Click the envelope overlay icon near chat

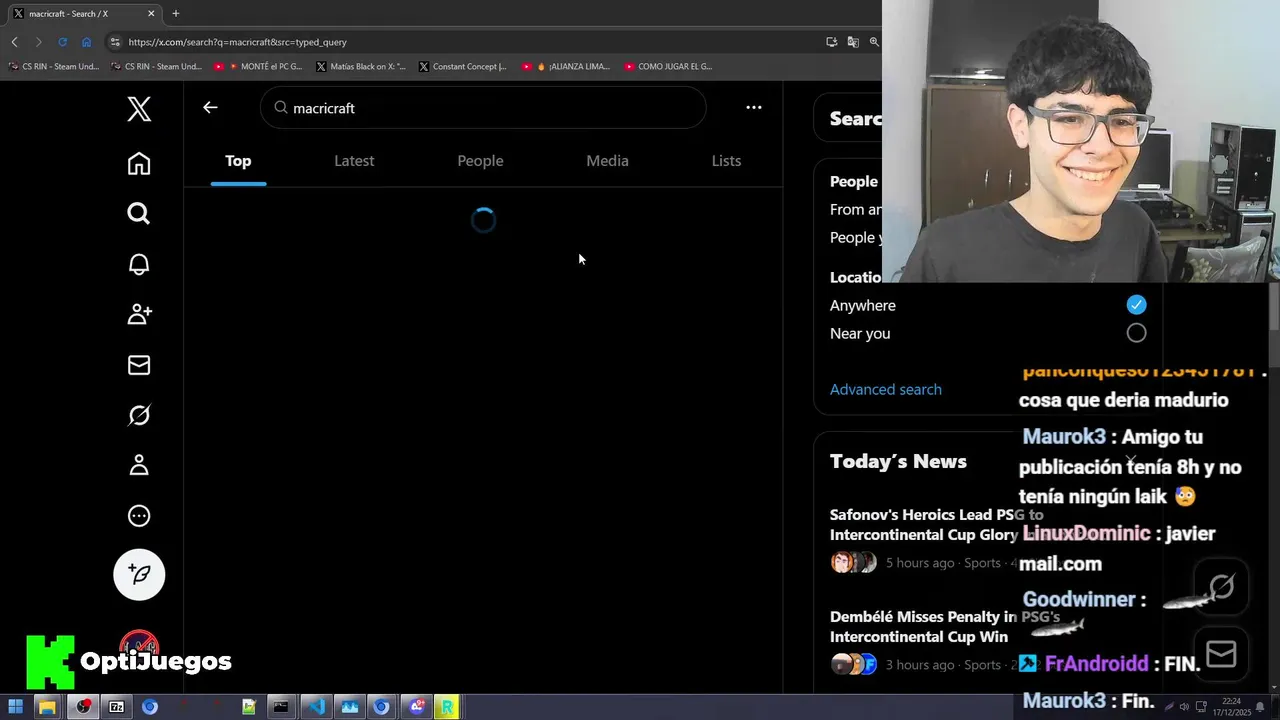(1221, 654)
